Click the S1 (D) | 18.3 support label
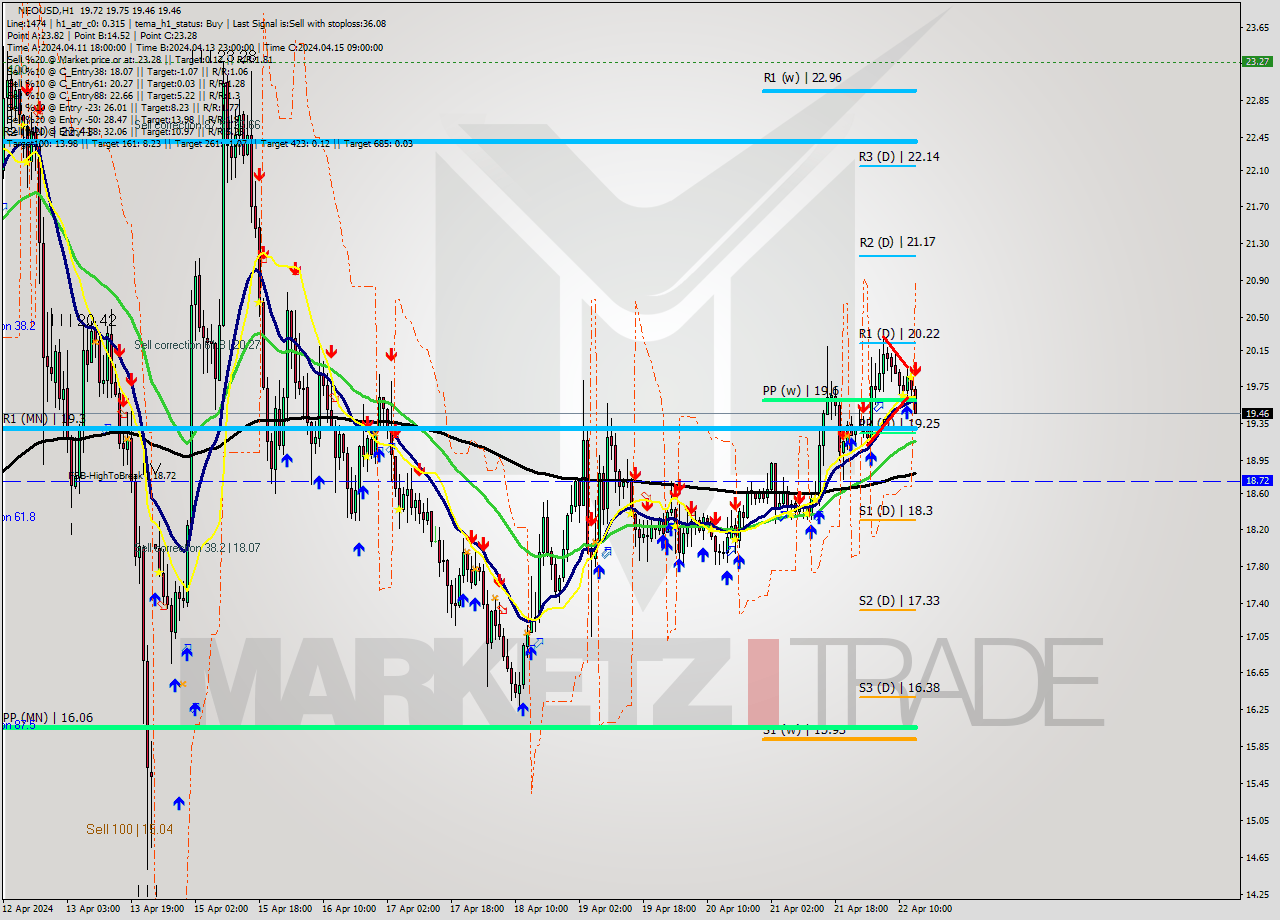The width and height of the screenshot is (1280, 920). coord(895,510)
